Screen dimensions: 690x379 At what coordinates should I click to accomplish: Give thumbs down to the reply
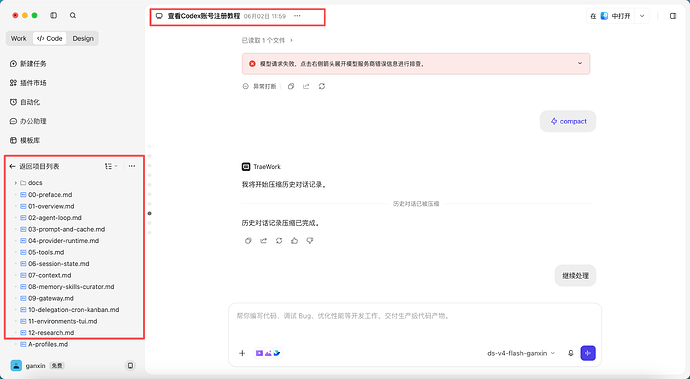[310, 241]
